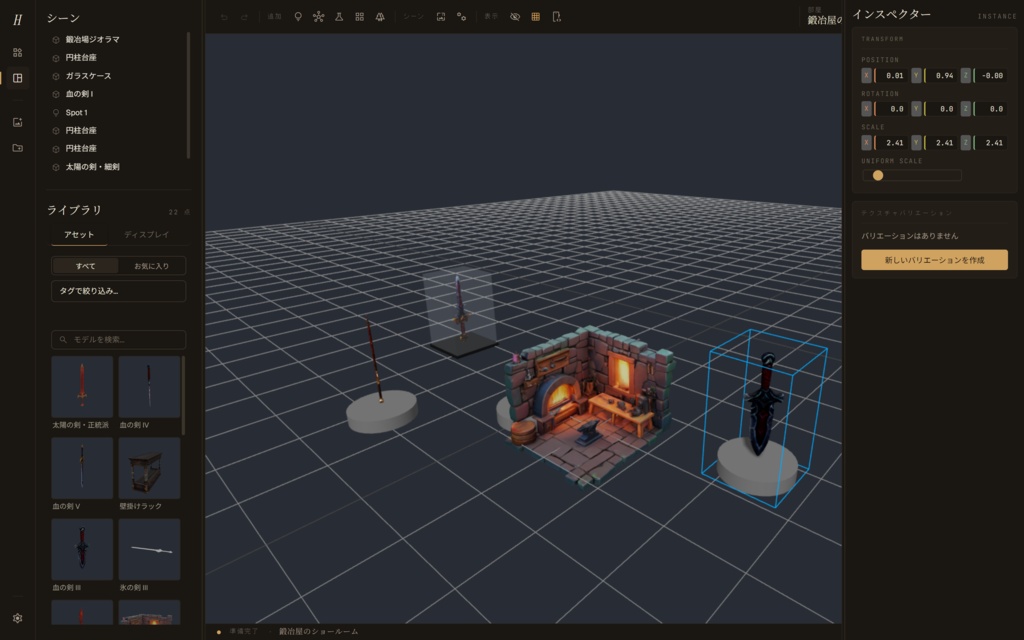Click Scale Y value field

click(x=940, y=143)
